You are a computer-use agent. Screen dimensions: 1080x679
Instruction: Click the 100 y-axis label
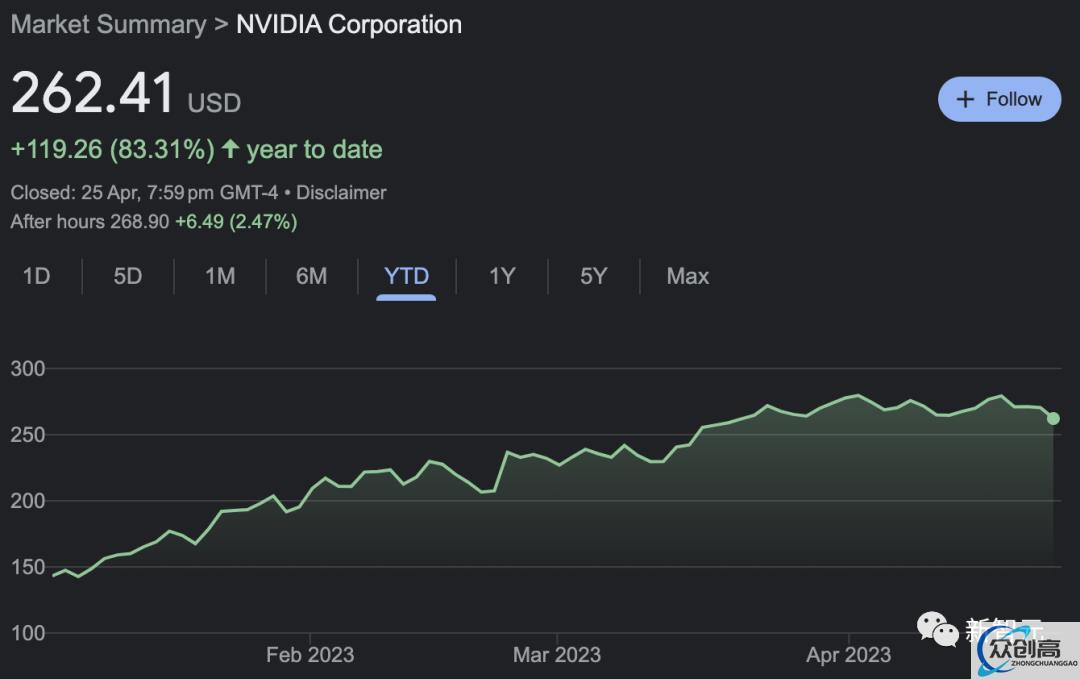28,633
